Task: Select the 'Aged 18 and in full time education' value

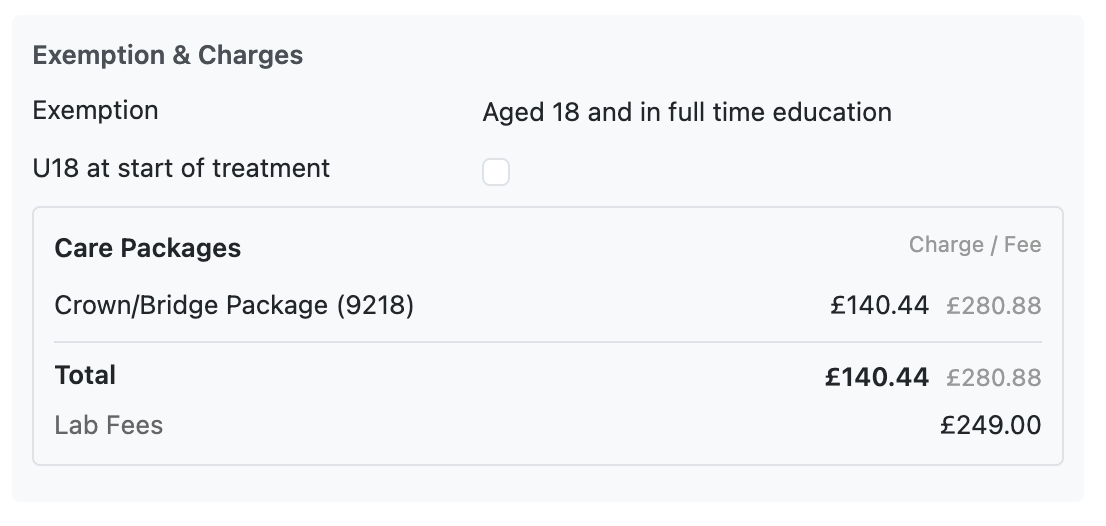Action: [x=686, y=112]
